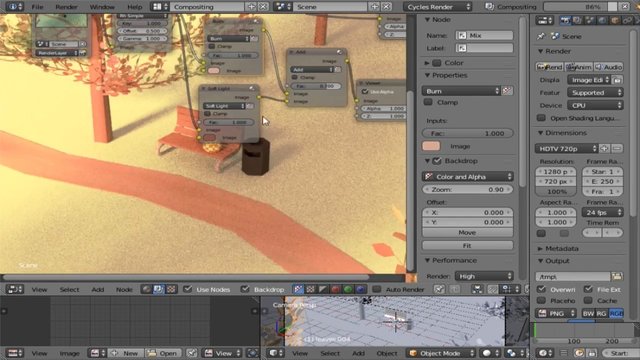The image size is (640, 360).
Task: Click the pin icon next to Scene
Action: pos(541,36)
